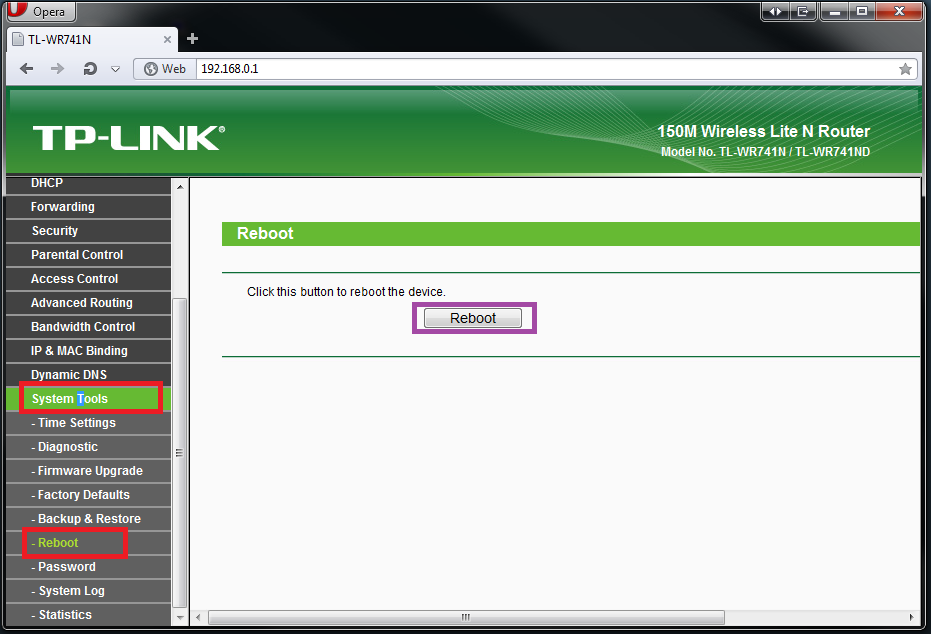Click the Reboot button
This screenshot has width=931, height=634.
pyautogui.click(x=473, y=318)
